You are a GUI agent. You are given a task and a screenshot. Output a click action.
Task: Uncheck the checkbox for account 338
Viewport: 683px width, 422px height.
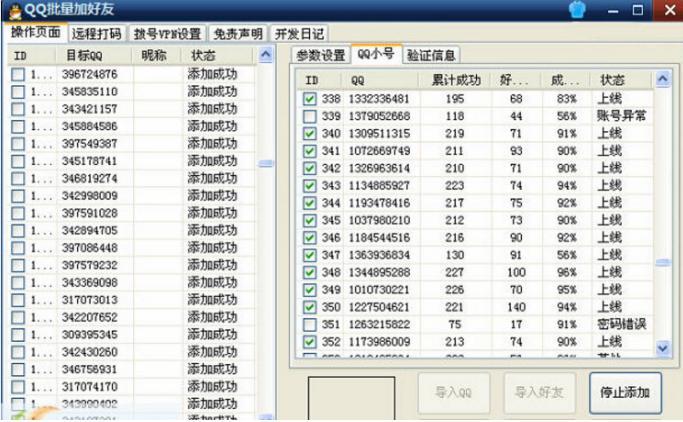(310, 99)
